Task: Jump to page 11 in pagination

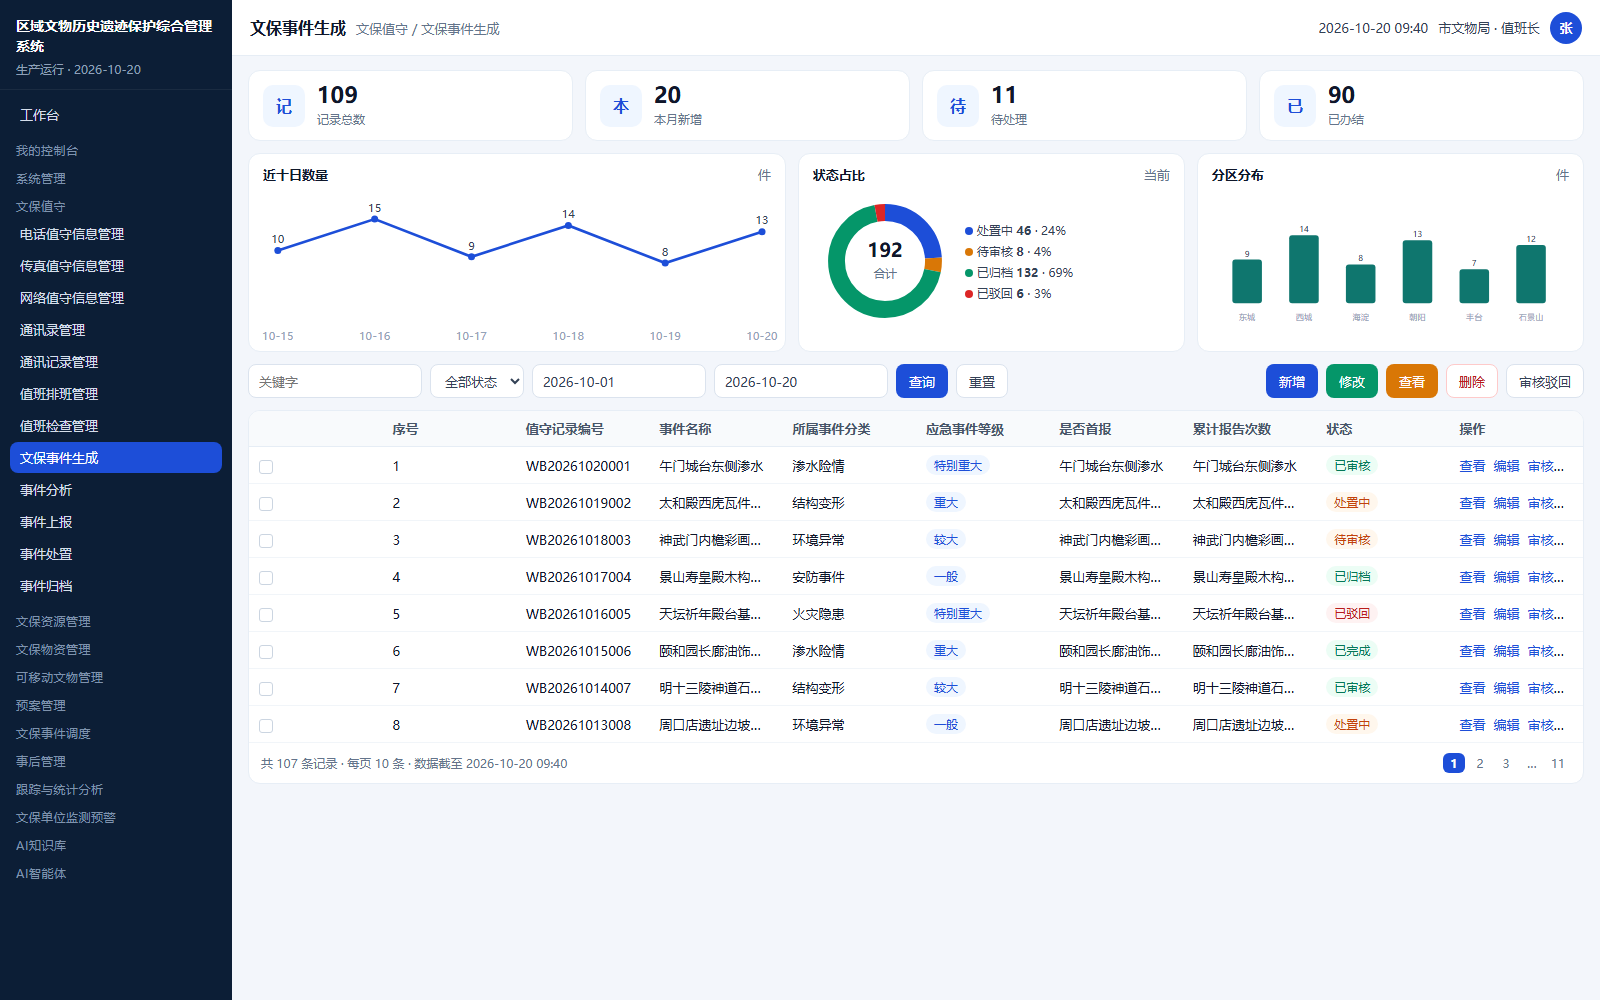Action: 1558,763
